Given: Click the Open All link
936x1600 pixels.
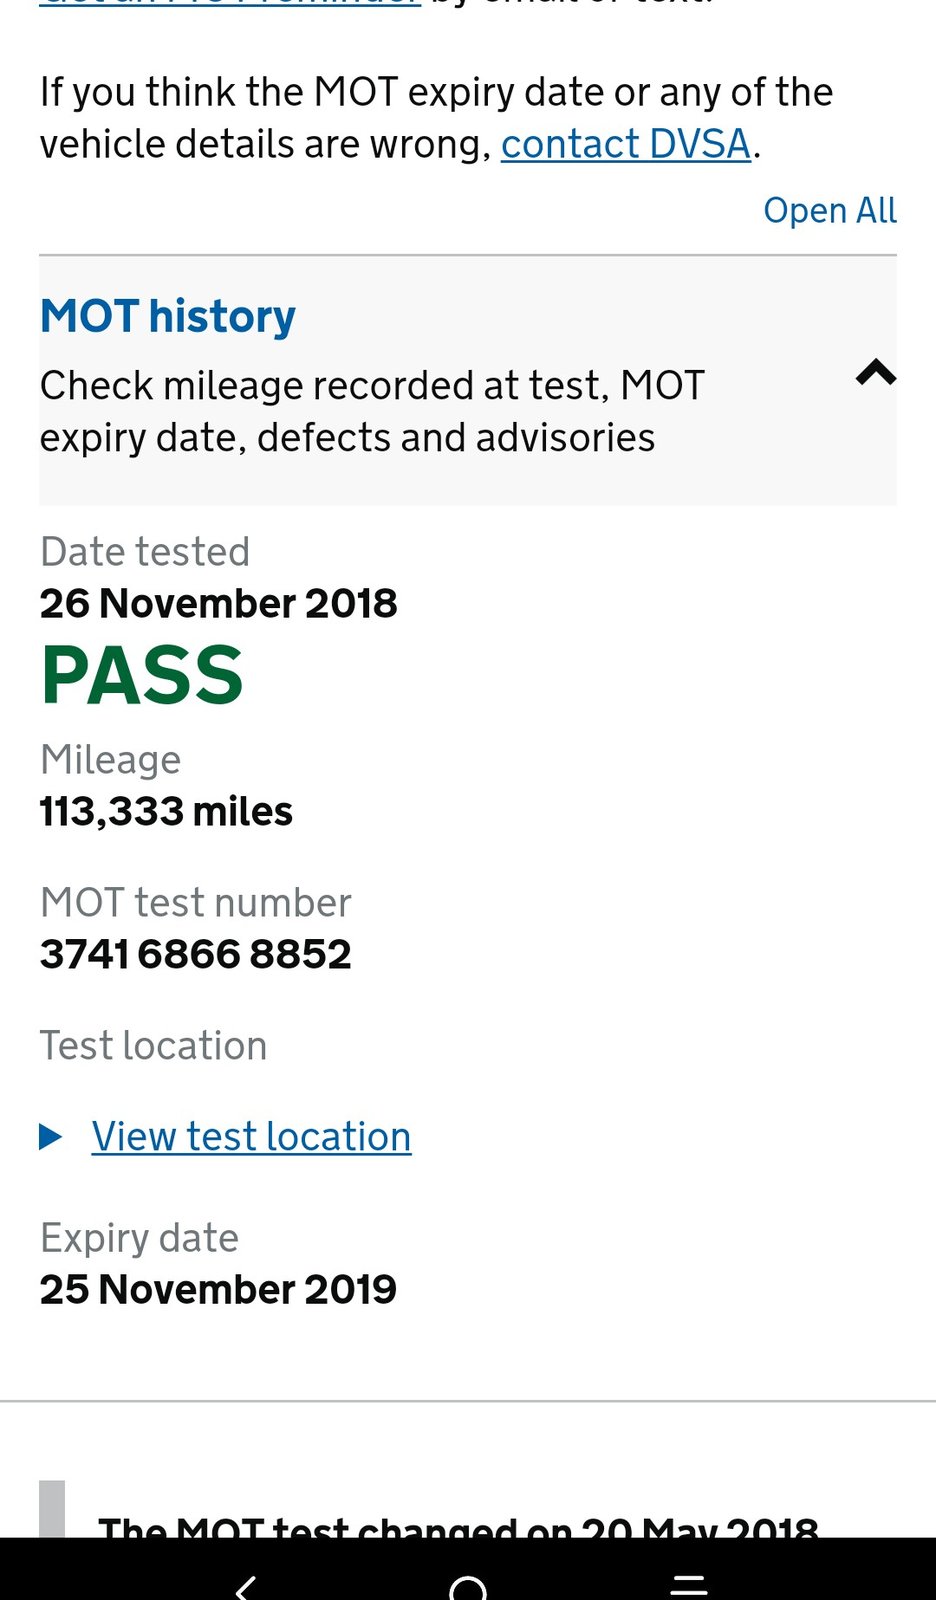Looking at the screenshot, I should click(829, 210).
